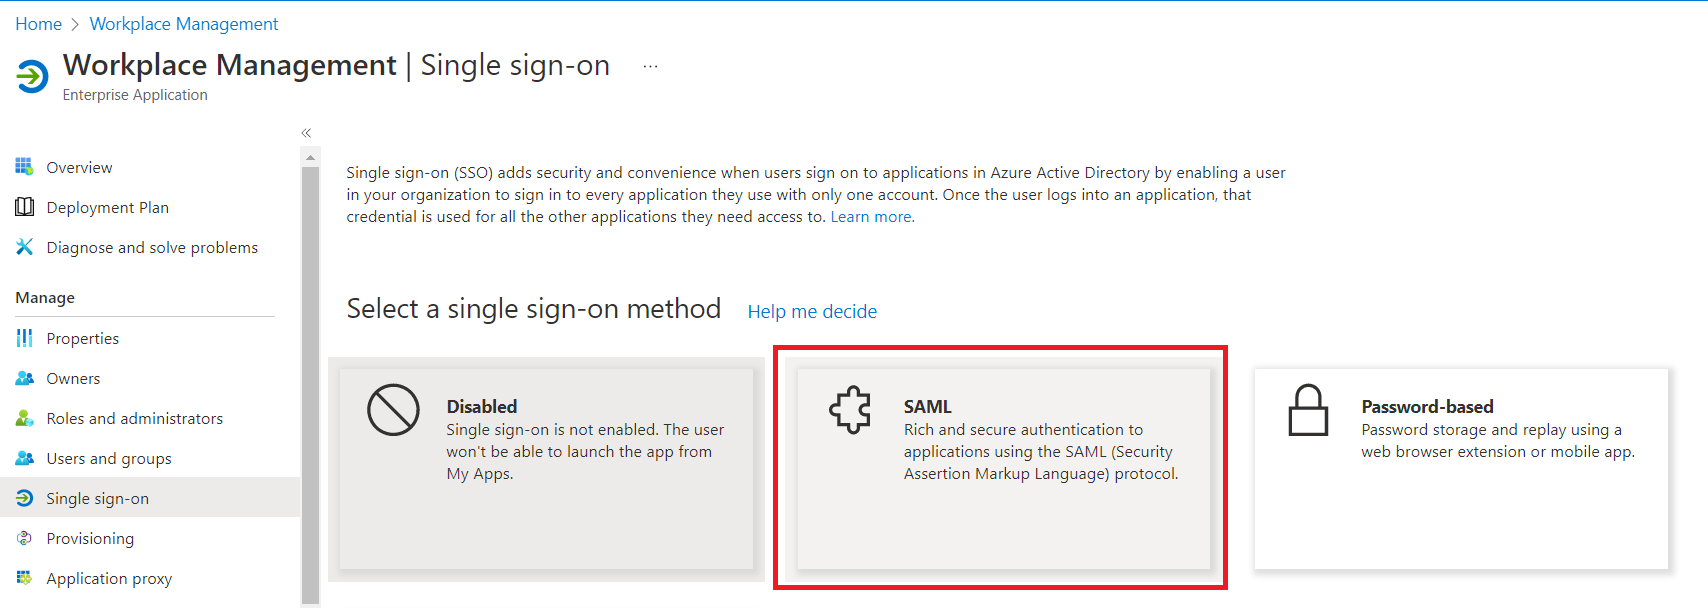Open Properties under Manage
1708x608 pixels.
(82, 338)
